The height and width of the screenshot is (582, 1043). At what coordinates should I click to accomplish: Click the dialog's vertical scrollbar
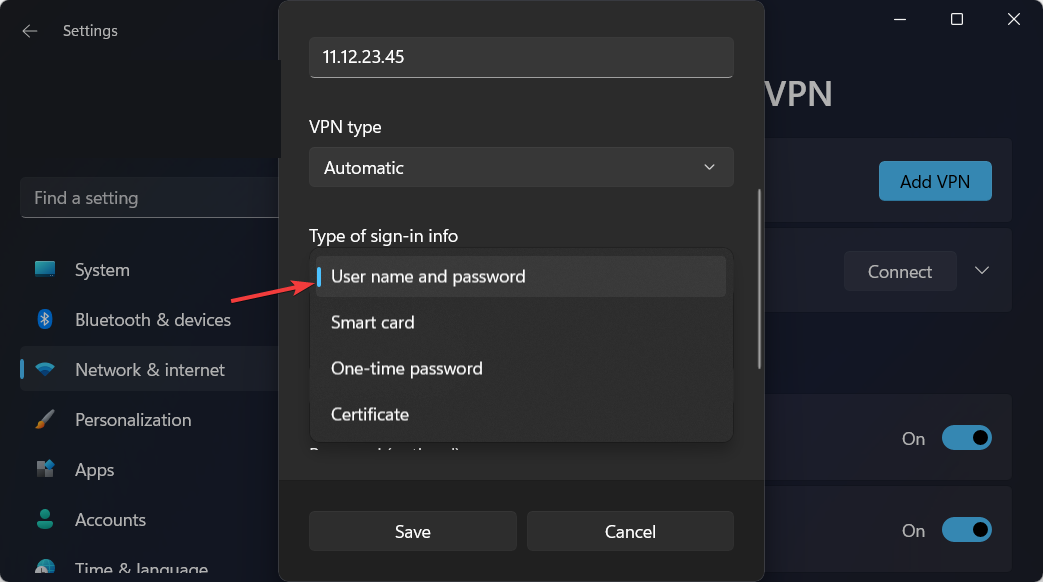[x=759, y=279]
